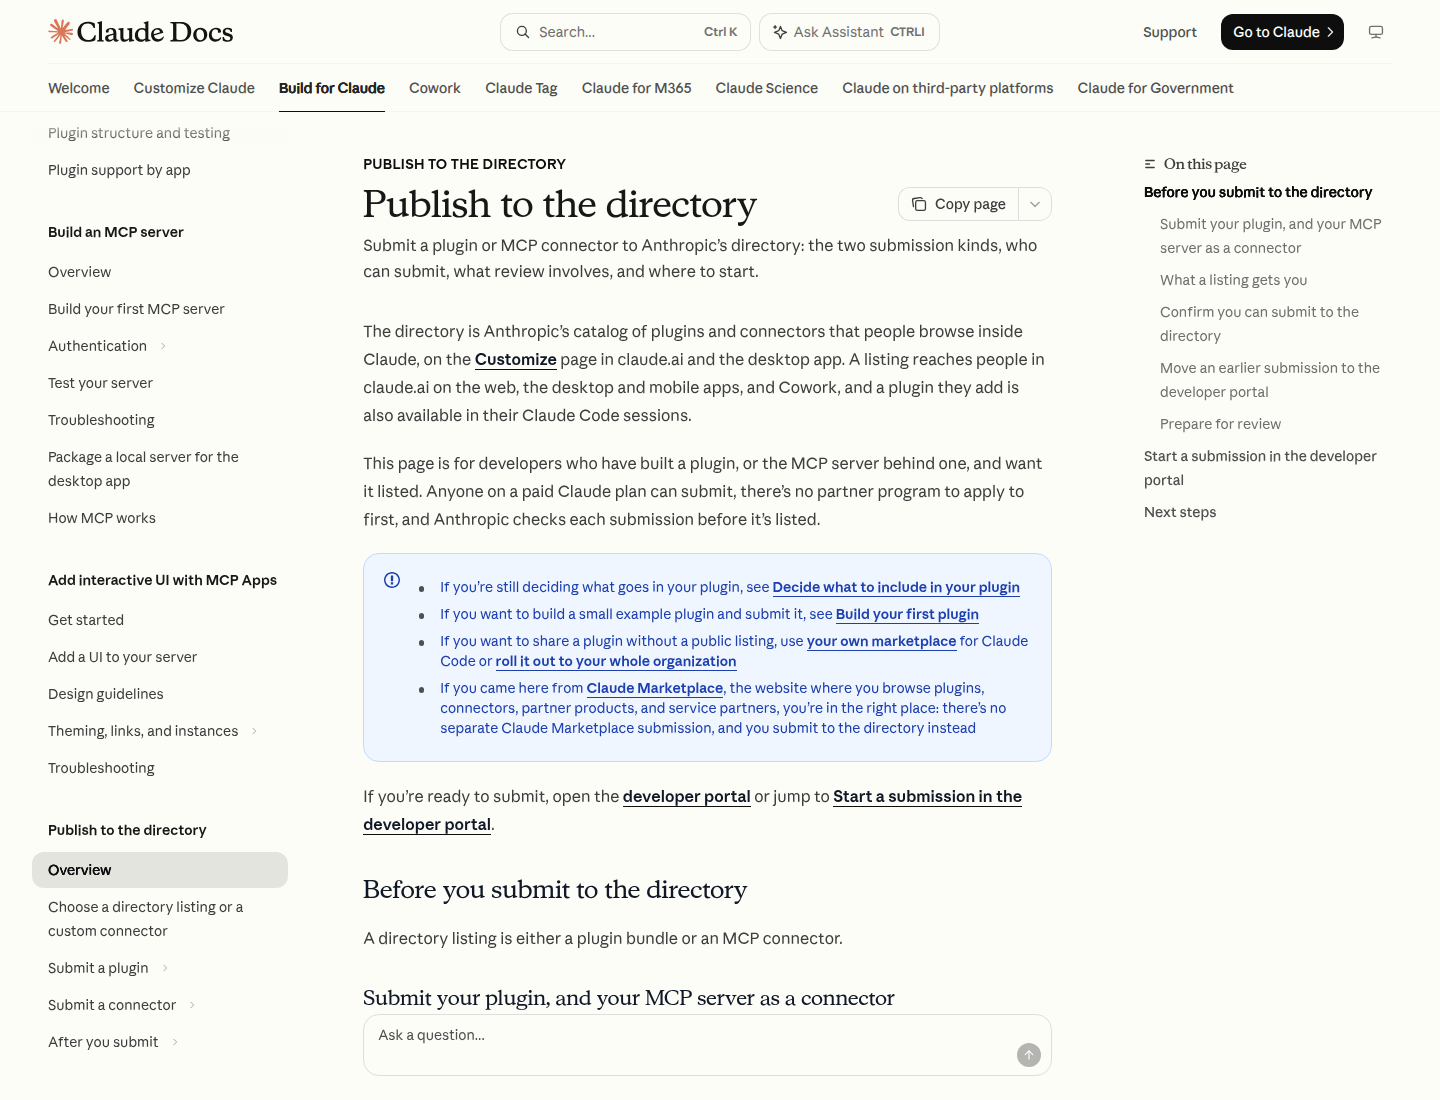Open the Test your server sidebar page
Screen dimensions: 1440x1100
(x=100, y=383)
